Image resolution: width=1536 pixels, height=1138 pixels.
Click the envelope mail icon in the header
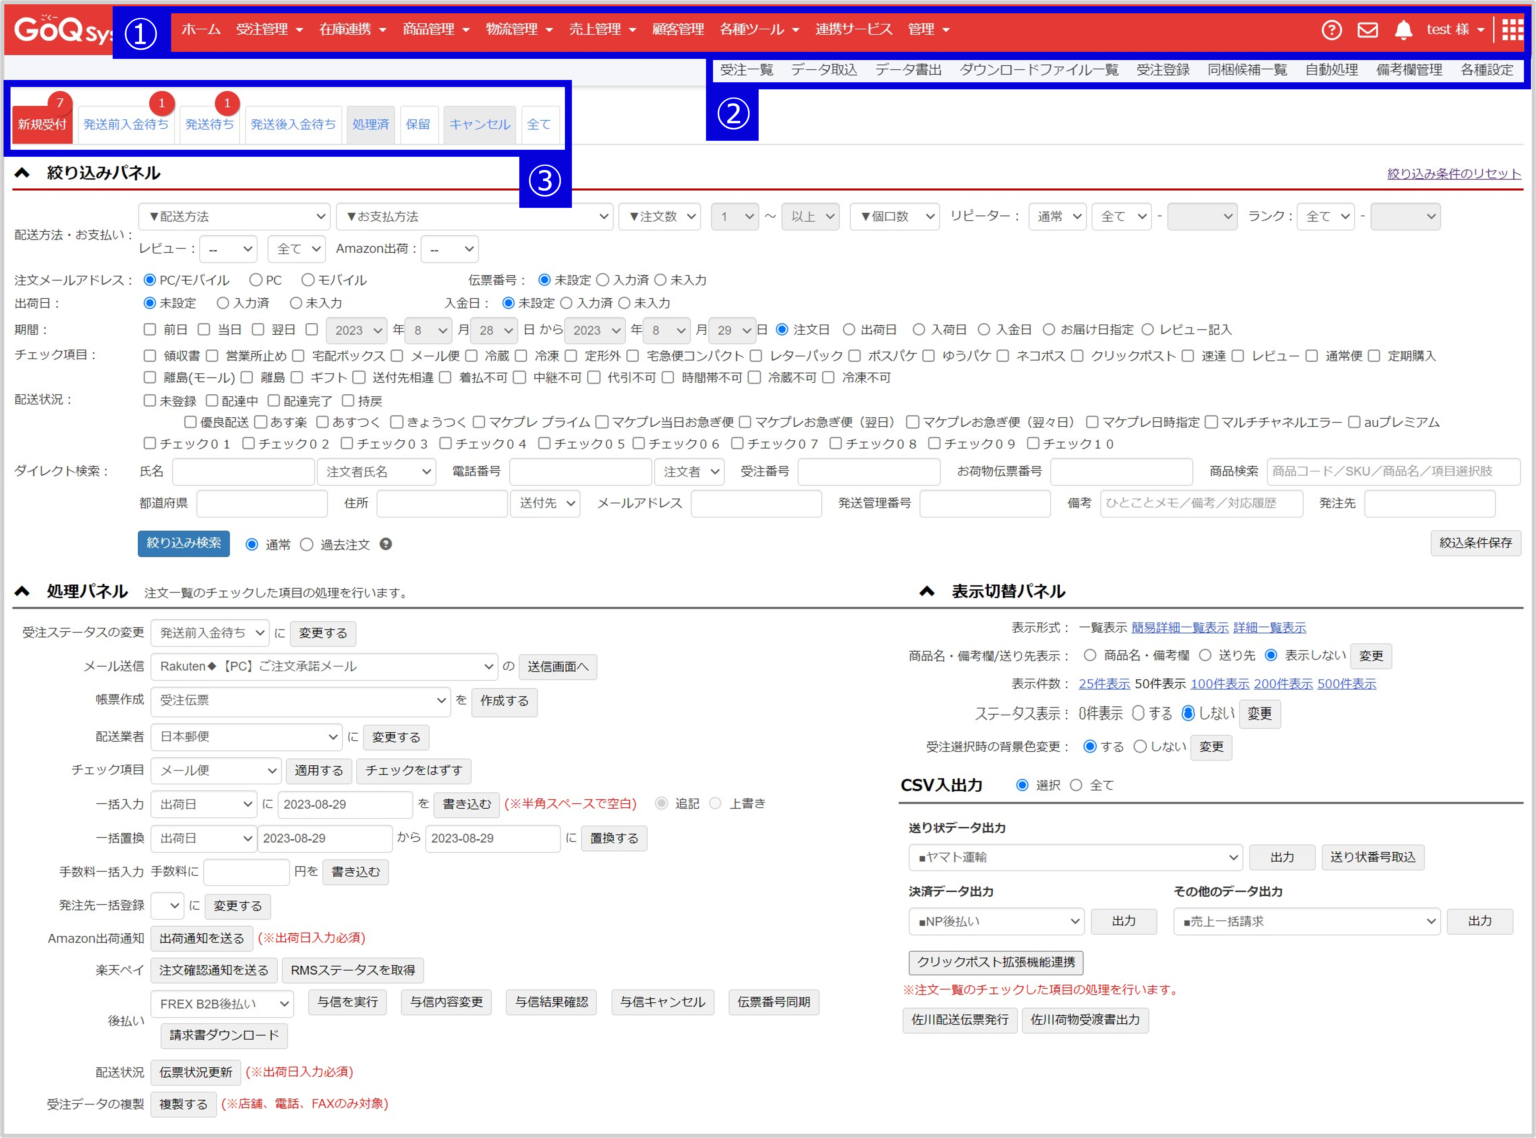click(1366, 30)
